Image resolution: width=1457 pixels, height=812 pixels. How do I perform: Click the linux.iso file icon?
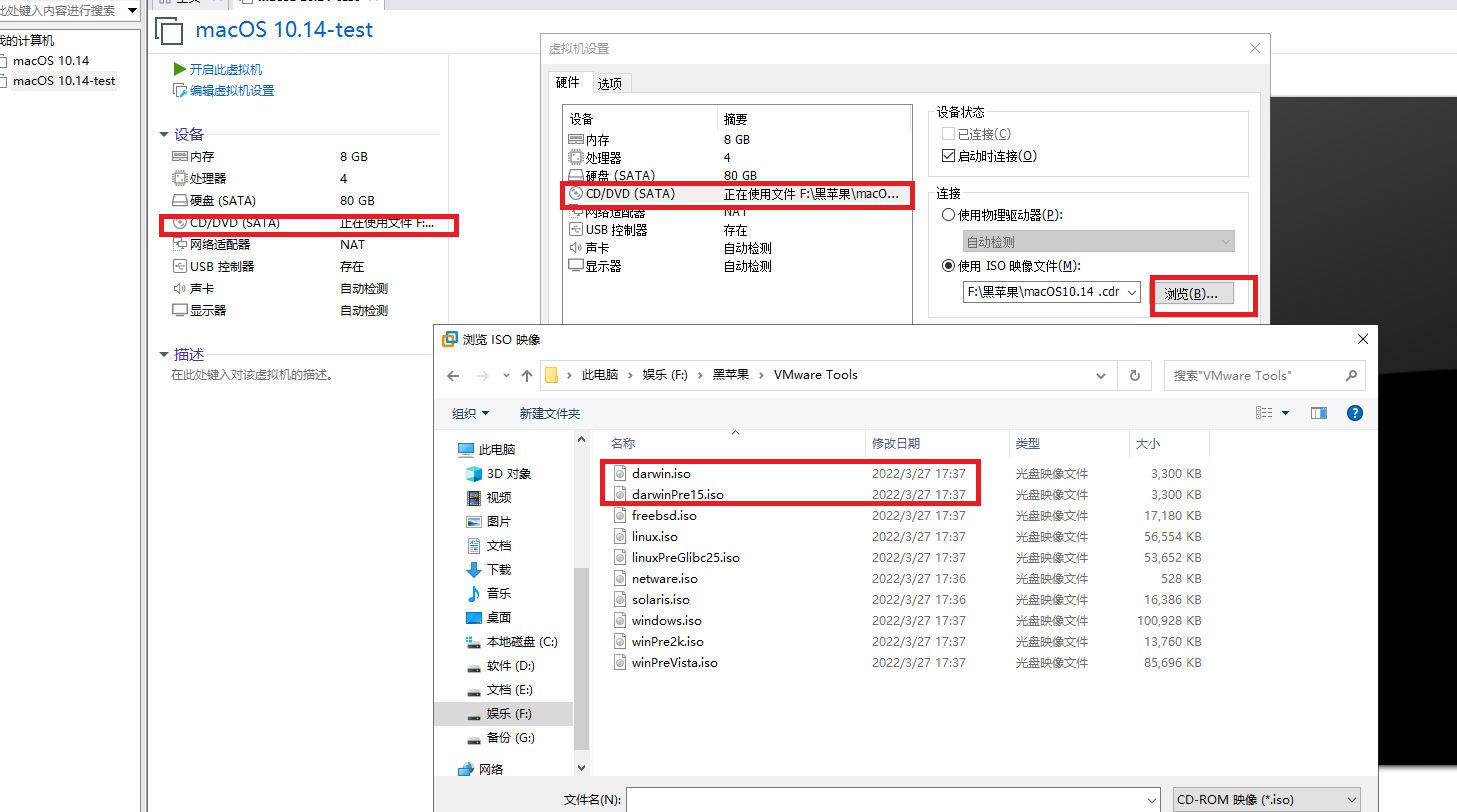tap(620, 536)
